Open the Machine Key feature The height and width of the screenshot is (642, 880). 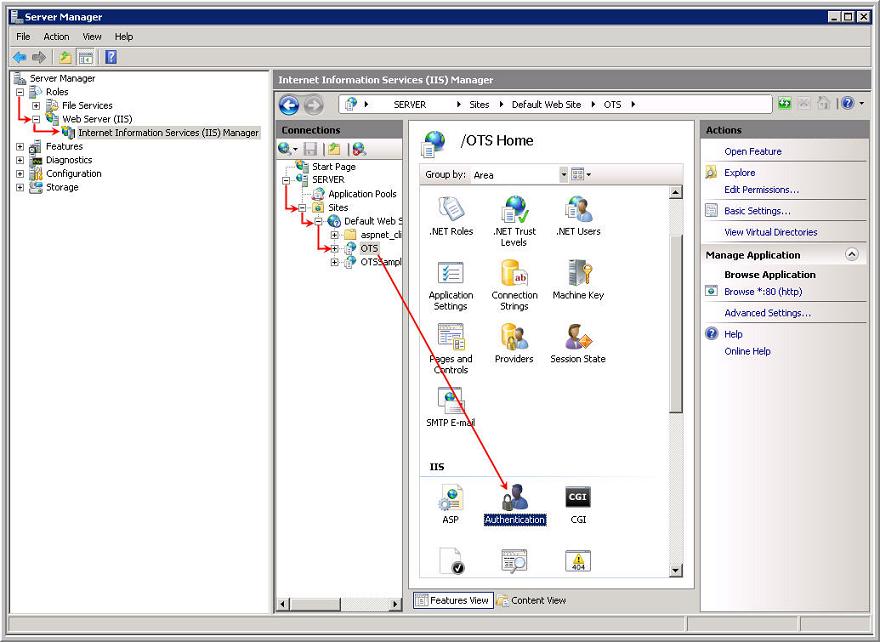point(578,280)
